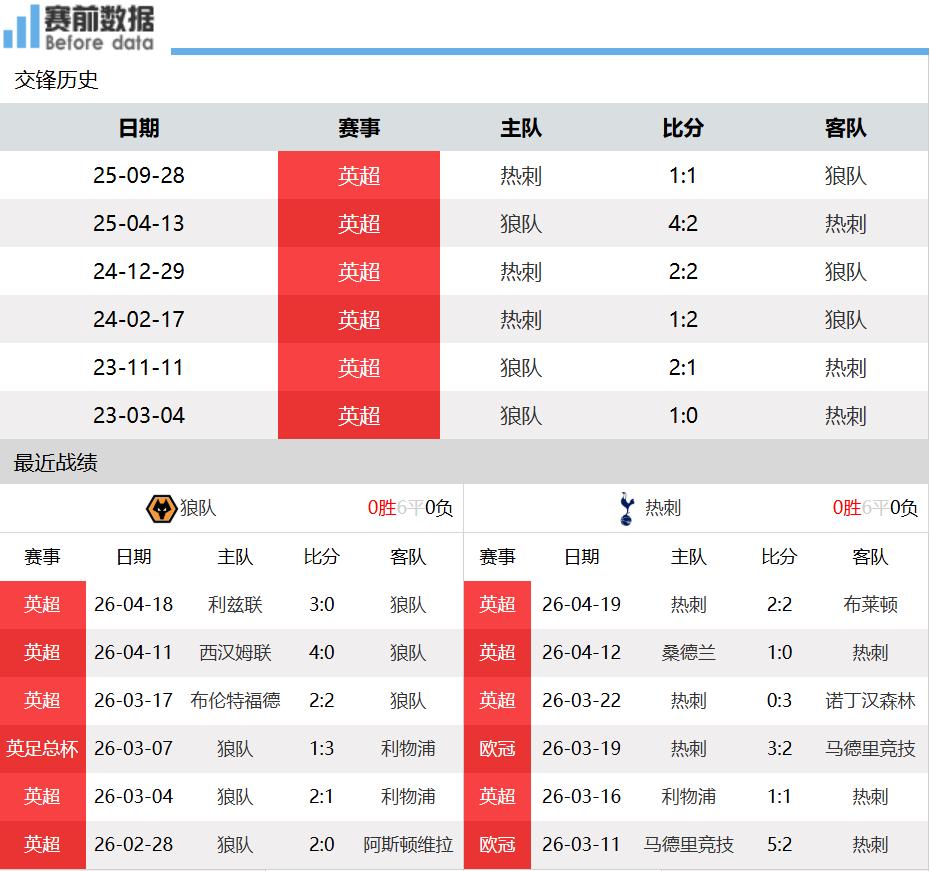Open the 欧冠 tag on 26-03-19
This screenshot has height=871, width=930.
pos(497,748)
